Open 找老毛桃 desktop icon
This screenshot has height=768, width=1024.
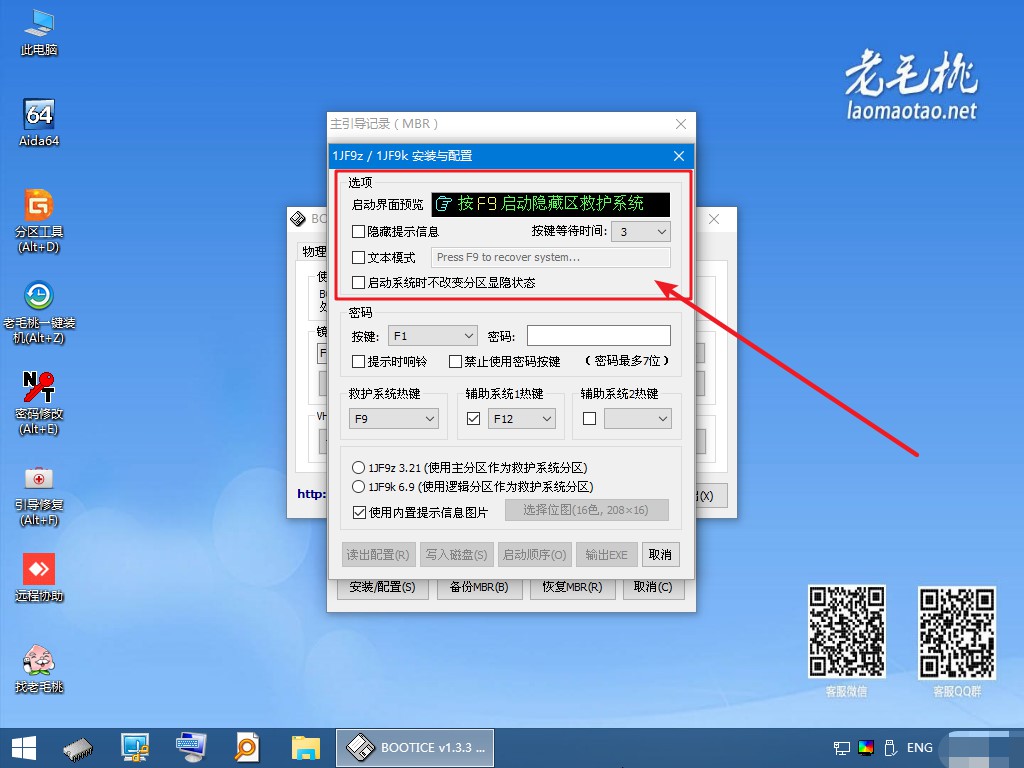pyautogui.click(x=39, y=668)
